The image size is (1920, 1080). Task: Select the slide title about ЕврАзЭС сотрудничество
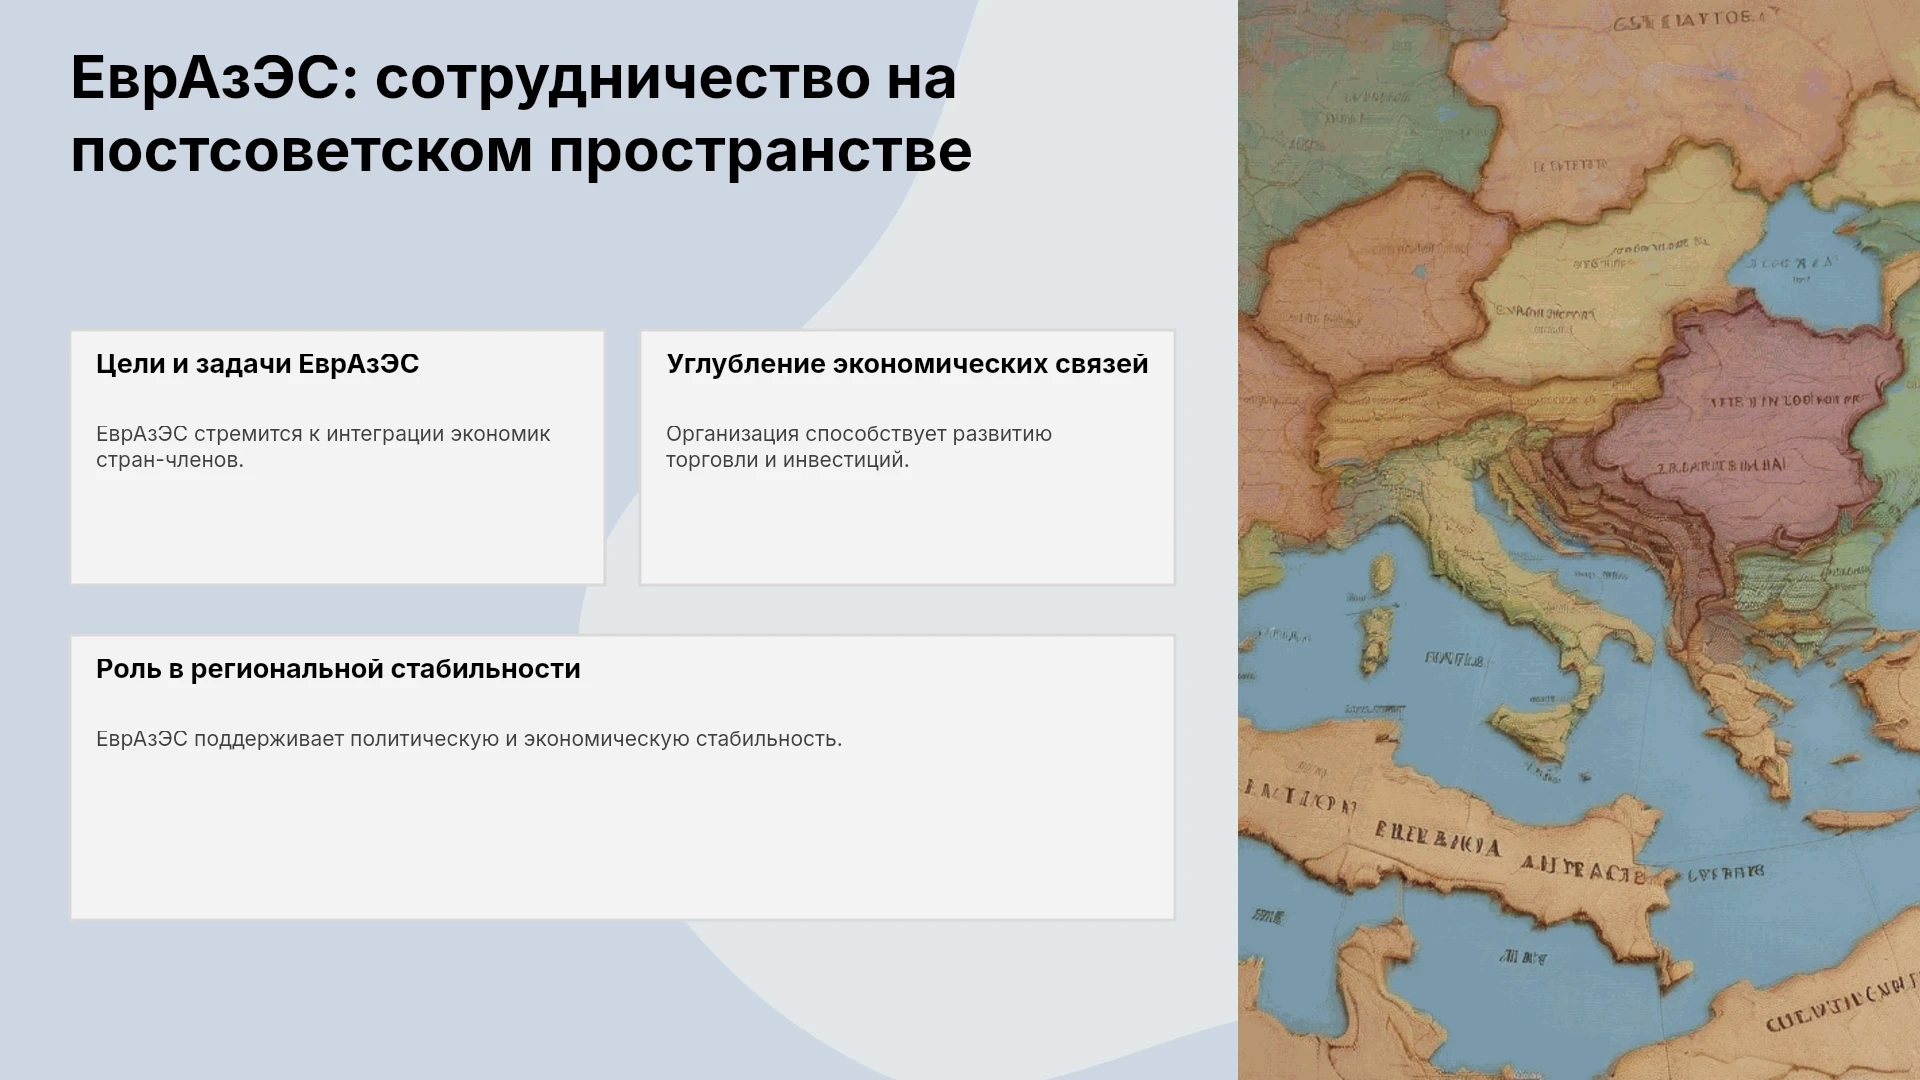(x=521, y=114)
